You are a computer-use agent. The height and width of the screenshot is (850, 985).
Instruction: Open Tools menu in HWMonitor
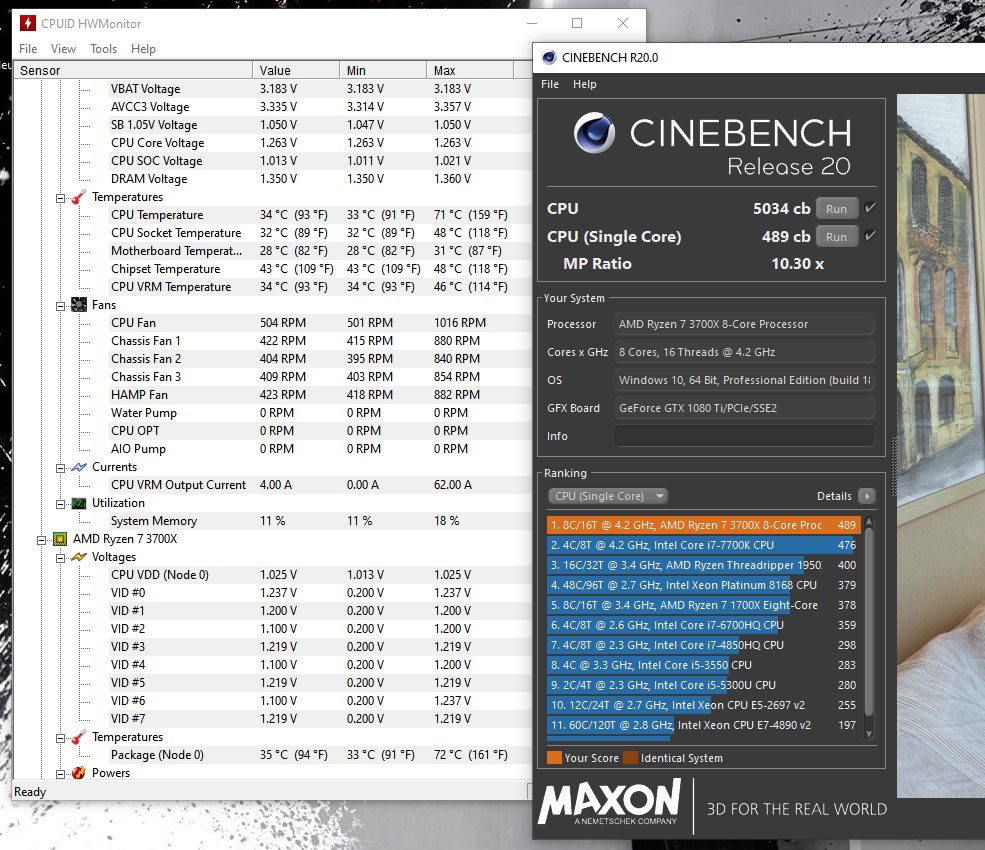pyautogui.click(x=104, y=49)
